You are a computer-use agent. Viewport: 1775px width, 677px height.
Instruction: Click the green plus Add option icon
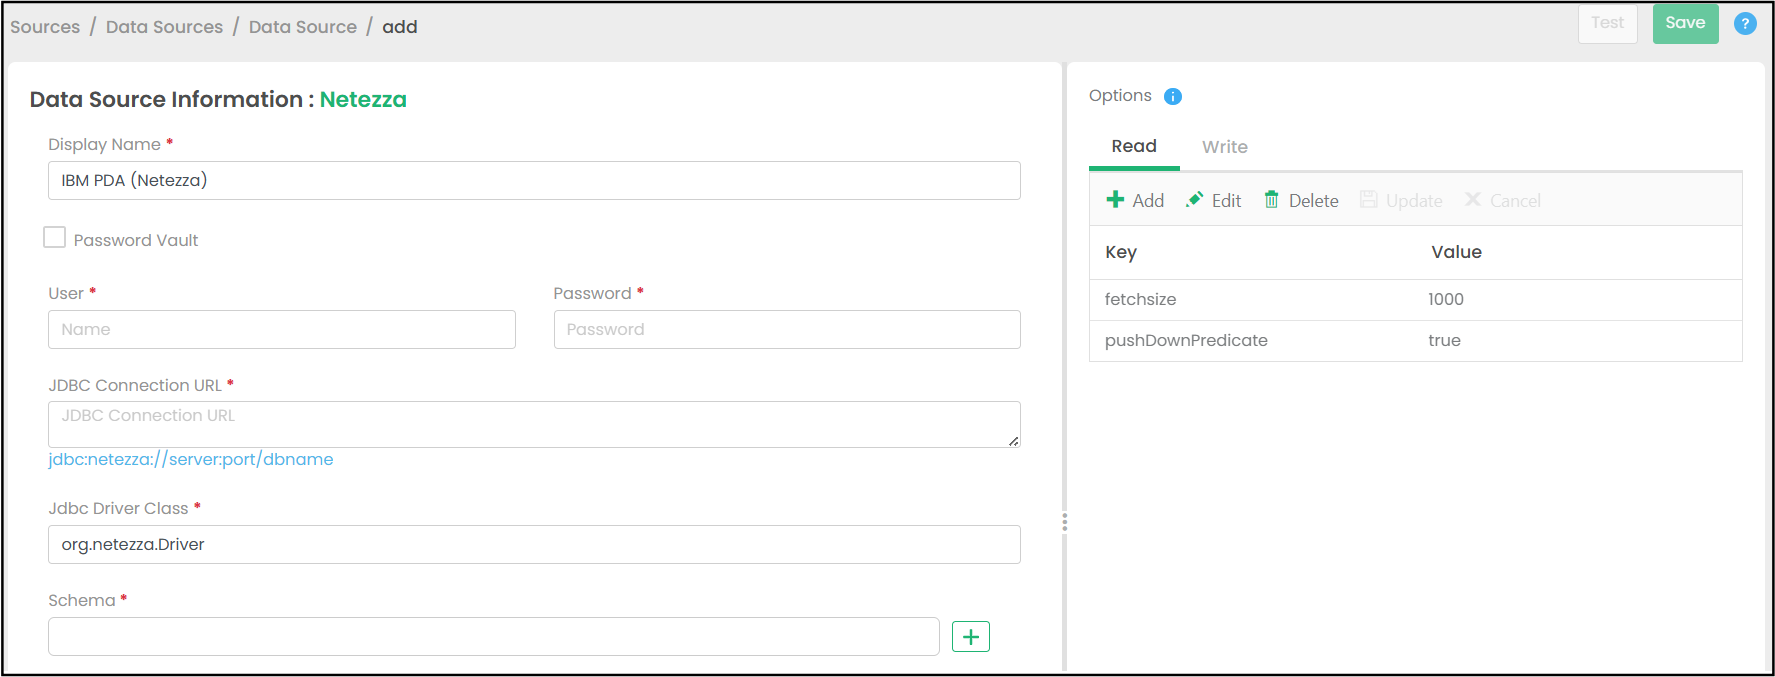(x=1115, y=200)
